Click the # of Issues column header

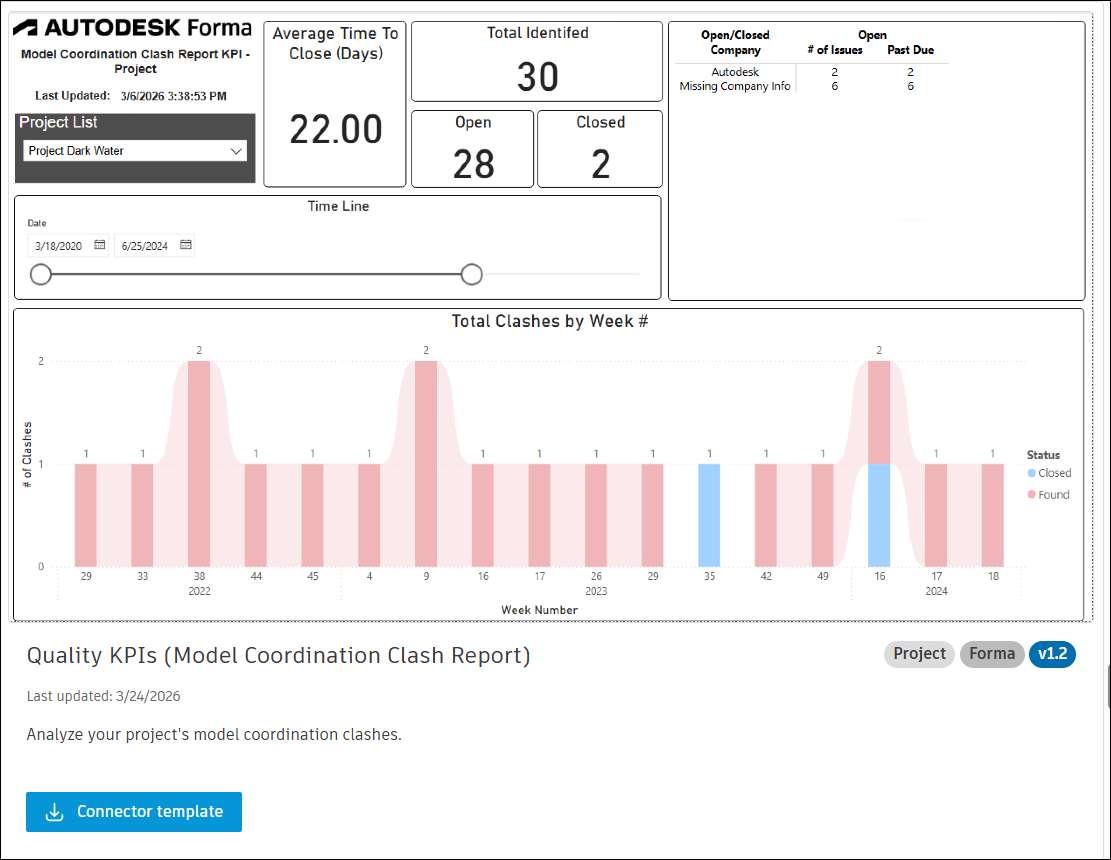pyautogui.click(x=835, y=50)
